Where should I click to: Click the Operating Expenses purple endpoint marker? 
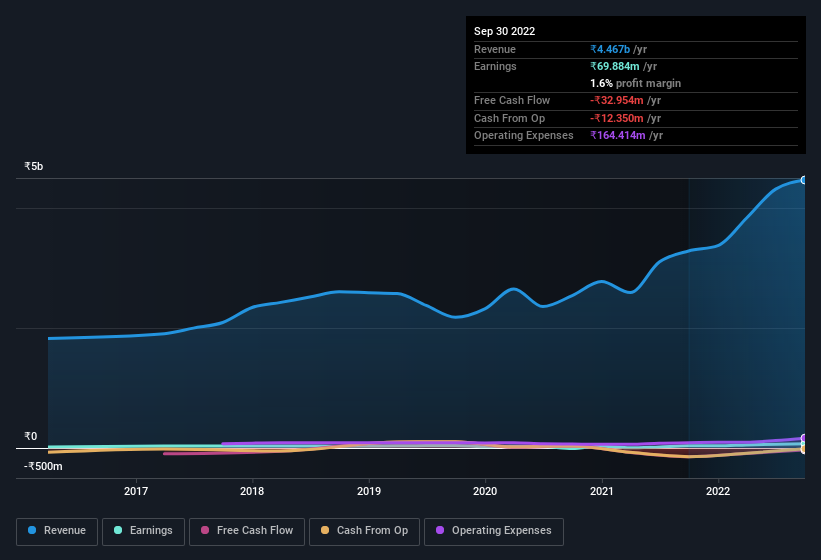804,438
